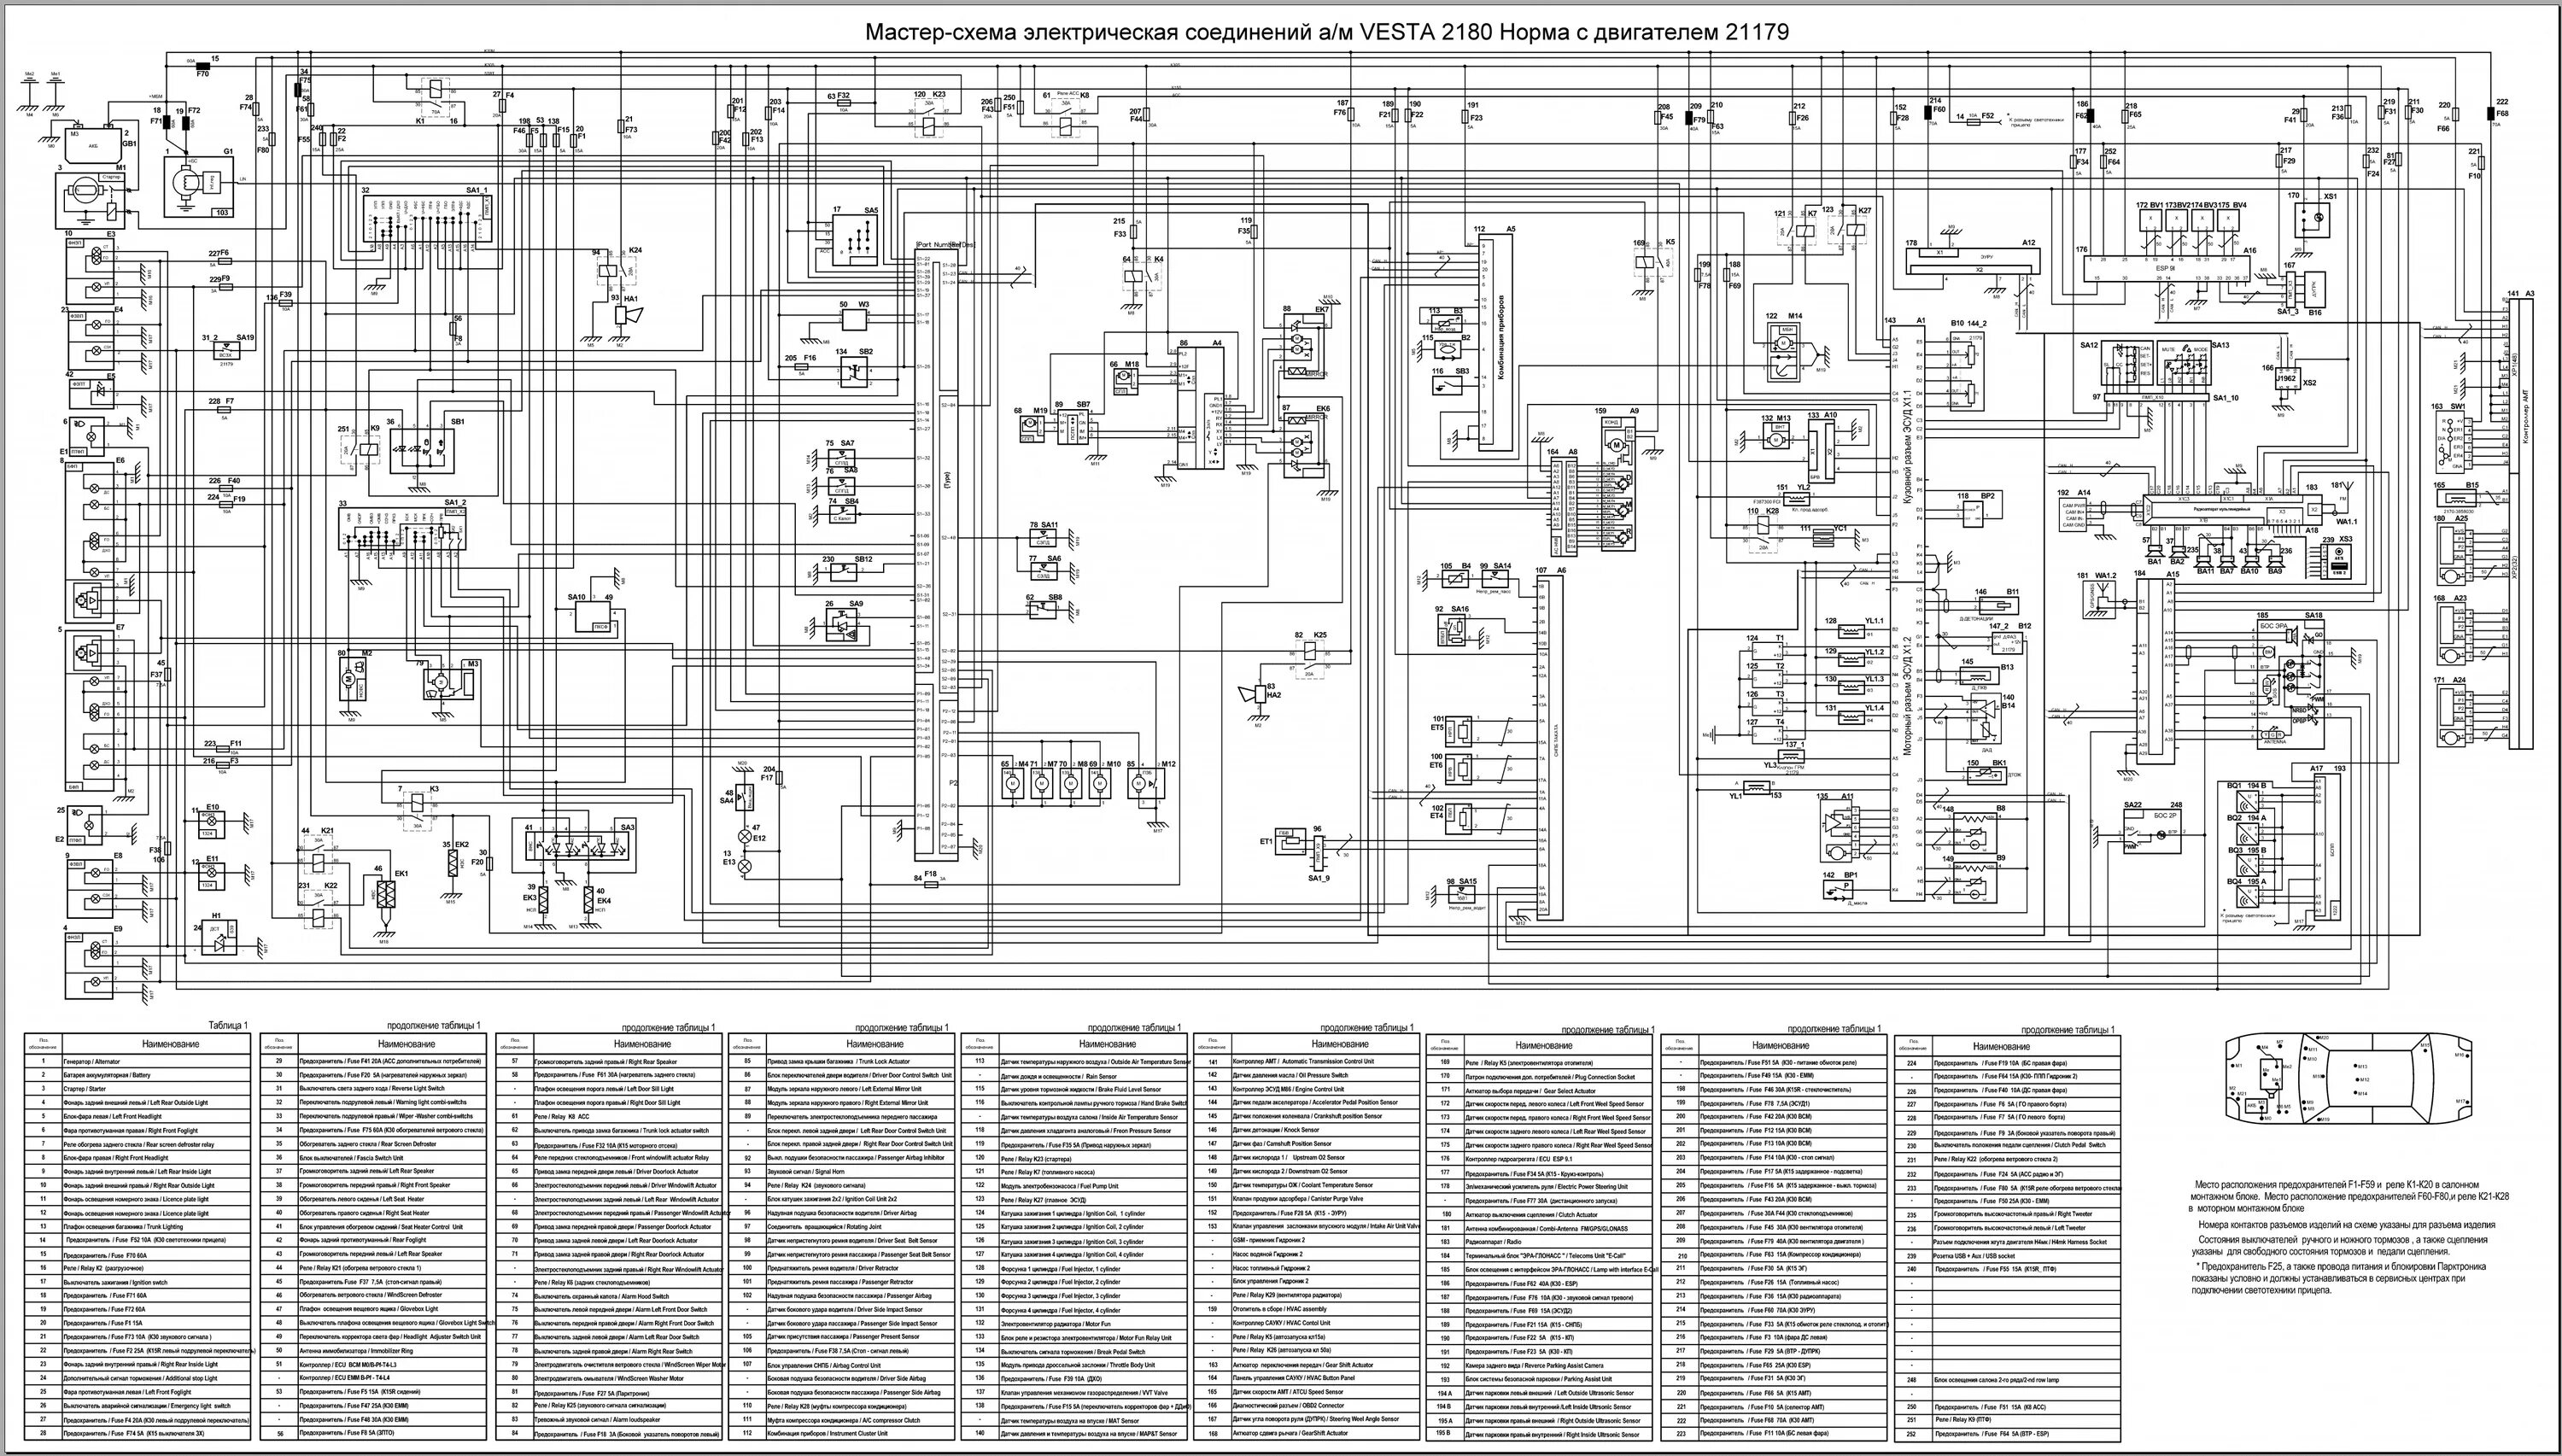2562x1456 pixels.
Task: Select the "Right Tweeter" row numbered 235
Action: (2008, 1214)
